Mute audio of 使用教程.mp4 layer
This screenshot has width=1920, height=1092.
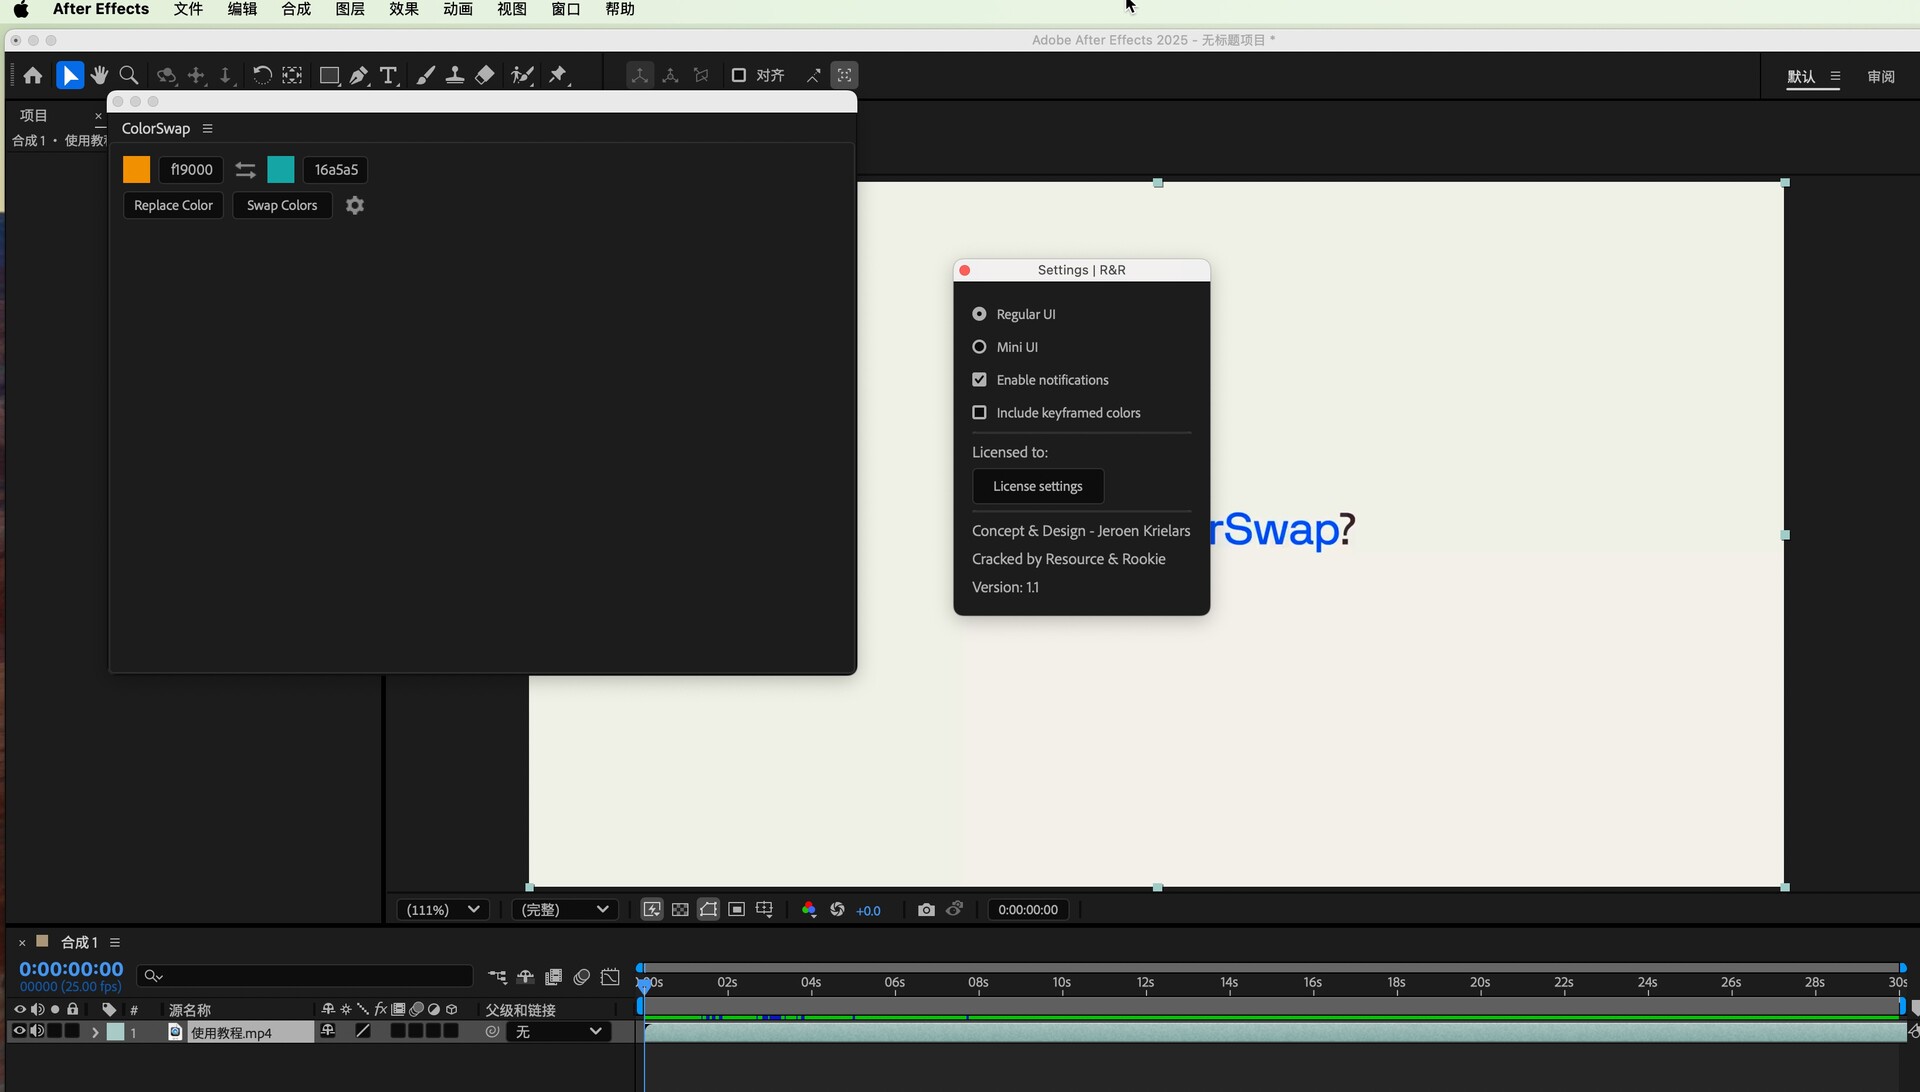pyautogui.click(x=37, y=1032)
